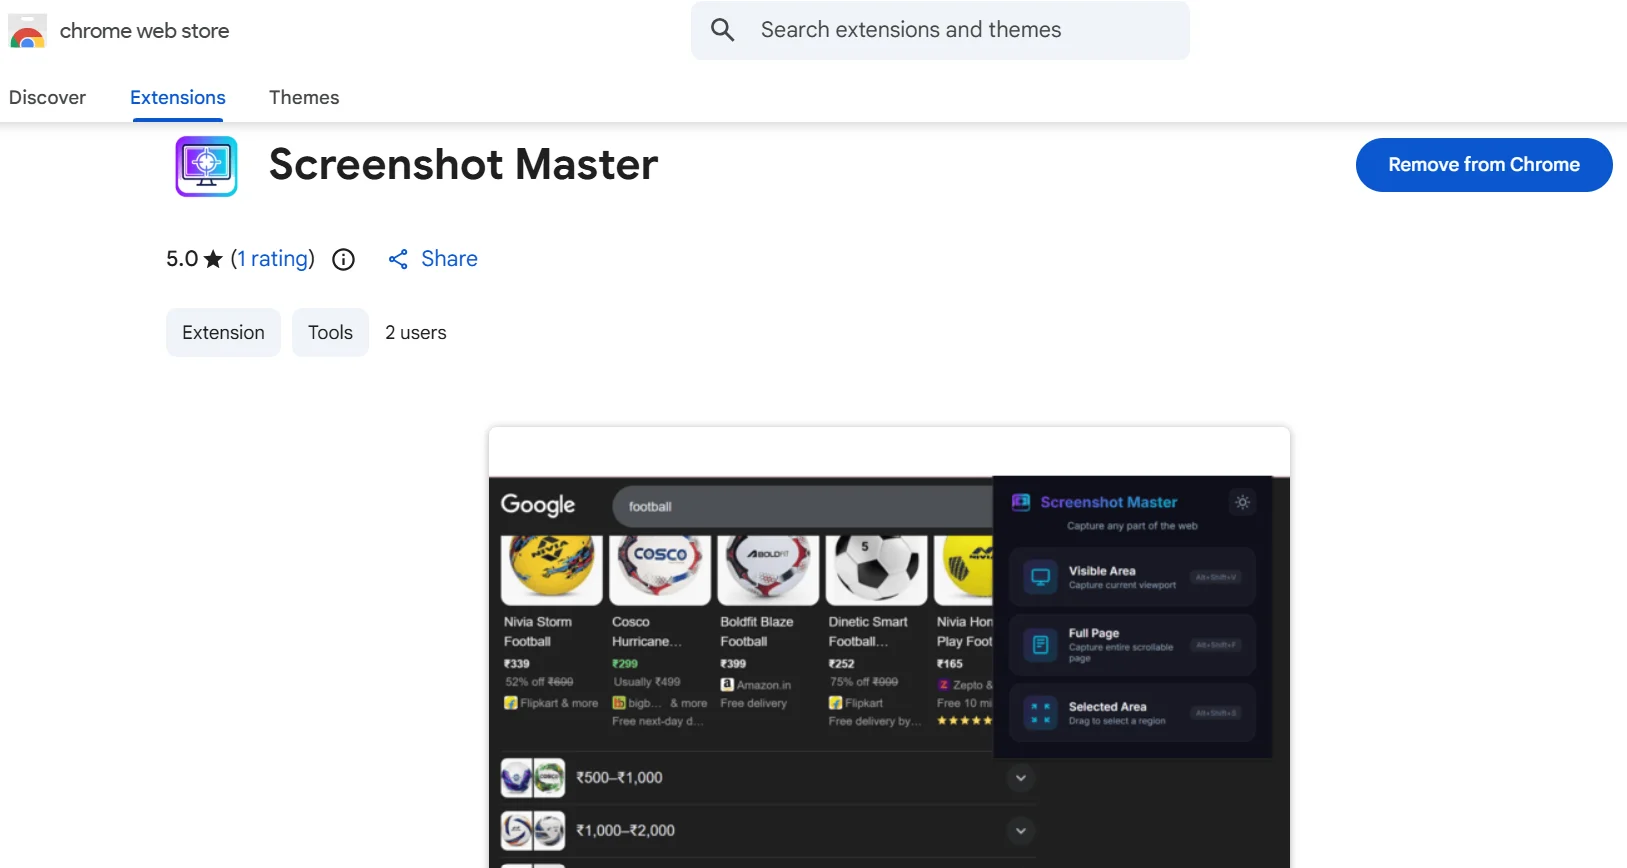
Task: Click the ₹500–₹1,000 thumbnail pair
Action: [x=533, y=778]
